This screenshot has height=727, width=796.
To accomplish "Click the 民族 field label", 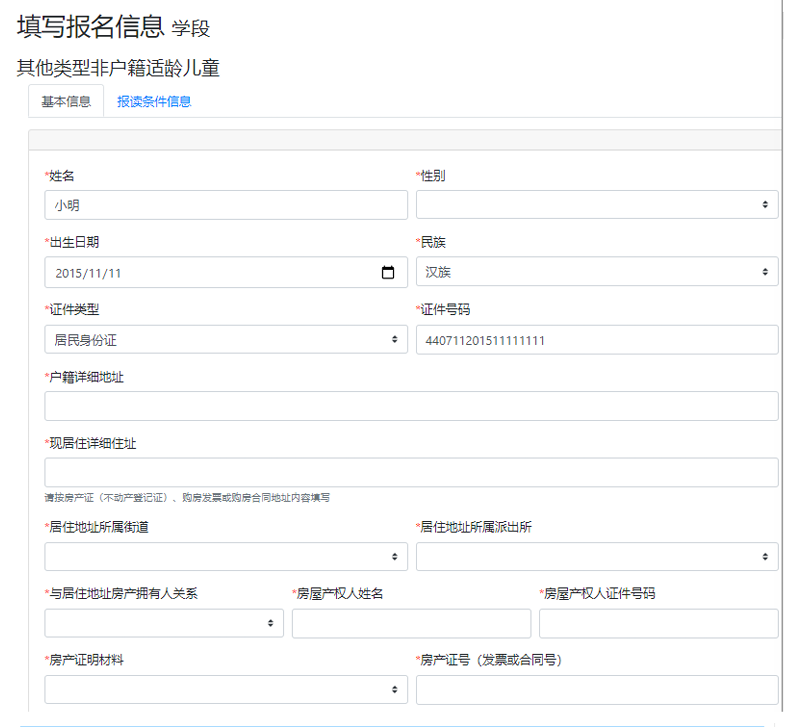I will tap(430, 242).
